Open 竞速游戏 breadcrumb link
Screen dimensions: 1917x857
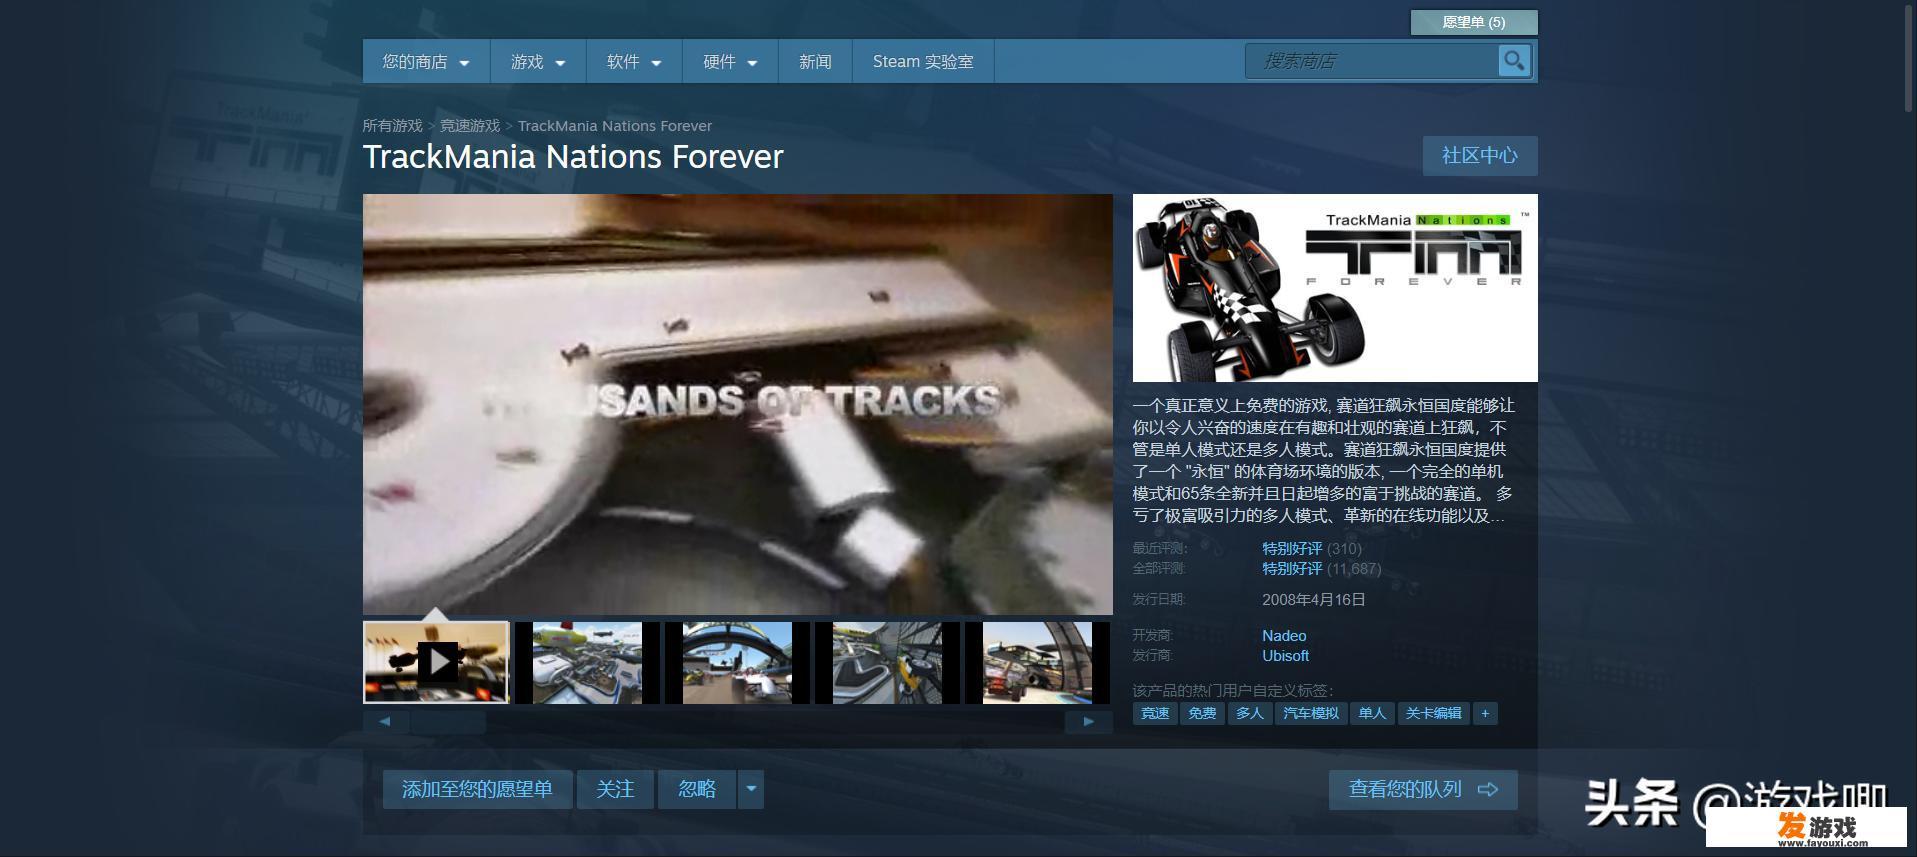[x=470, y=126]
